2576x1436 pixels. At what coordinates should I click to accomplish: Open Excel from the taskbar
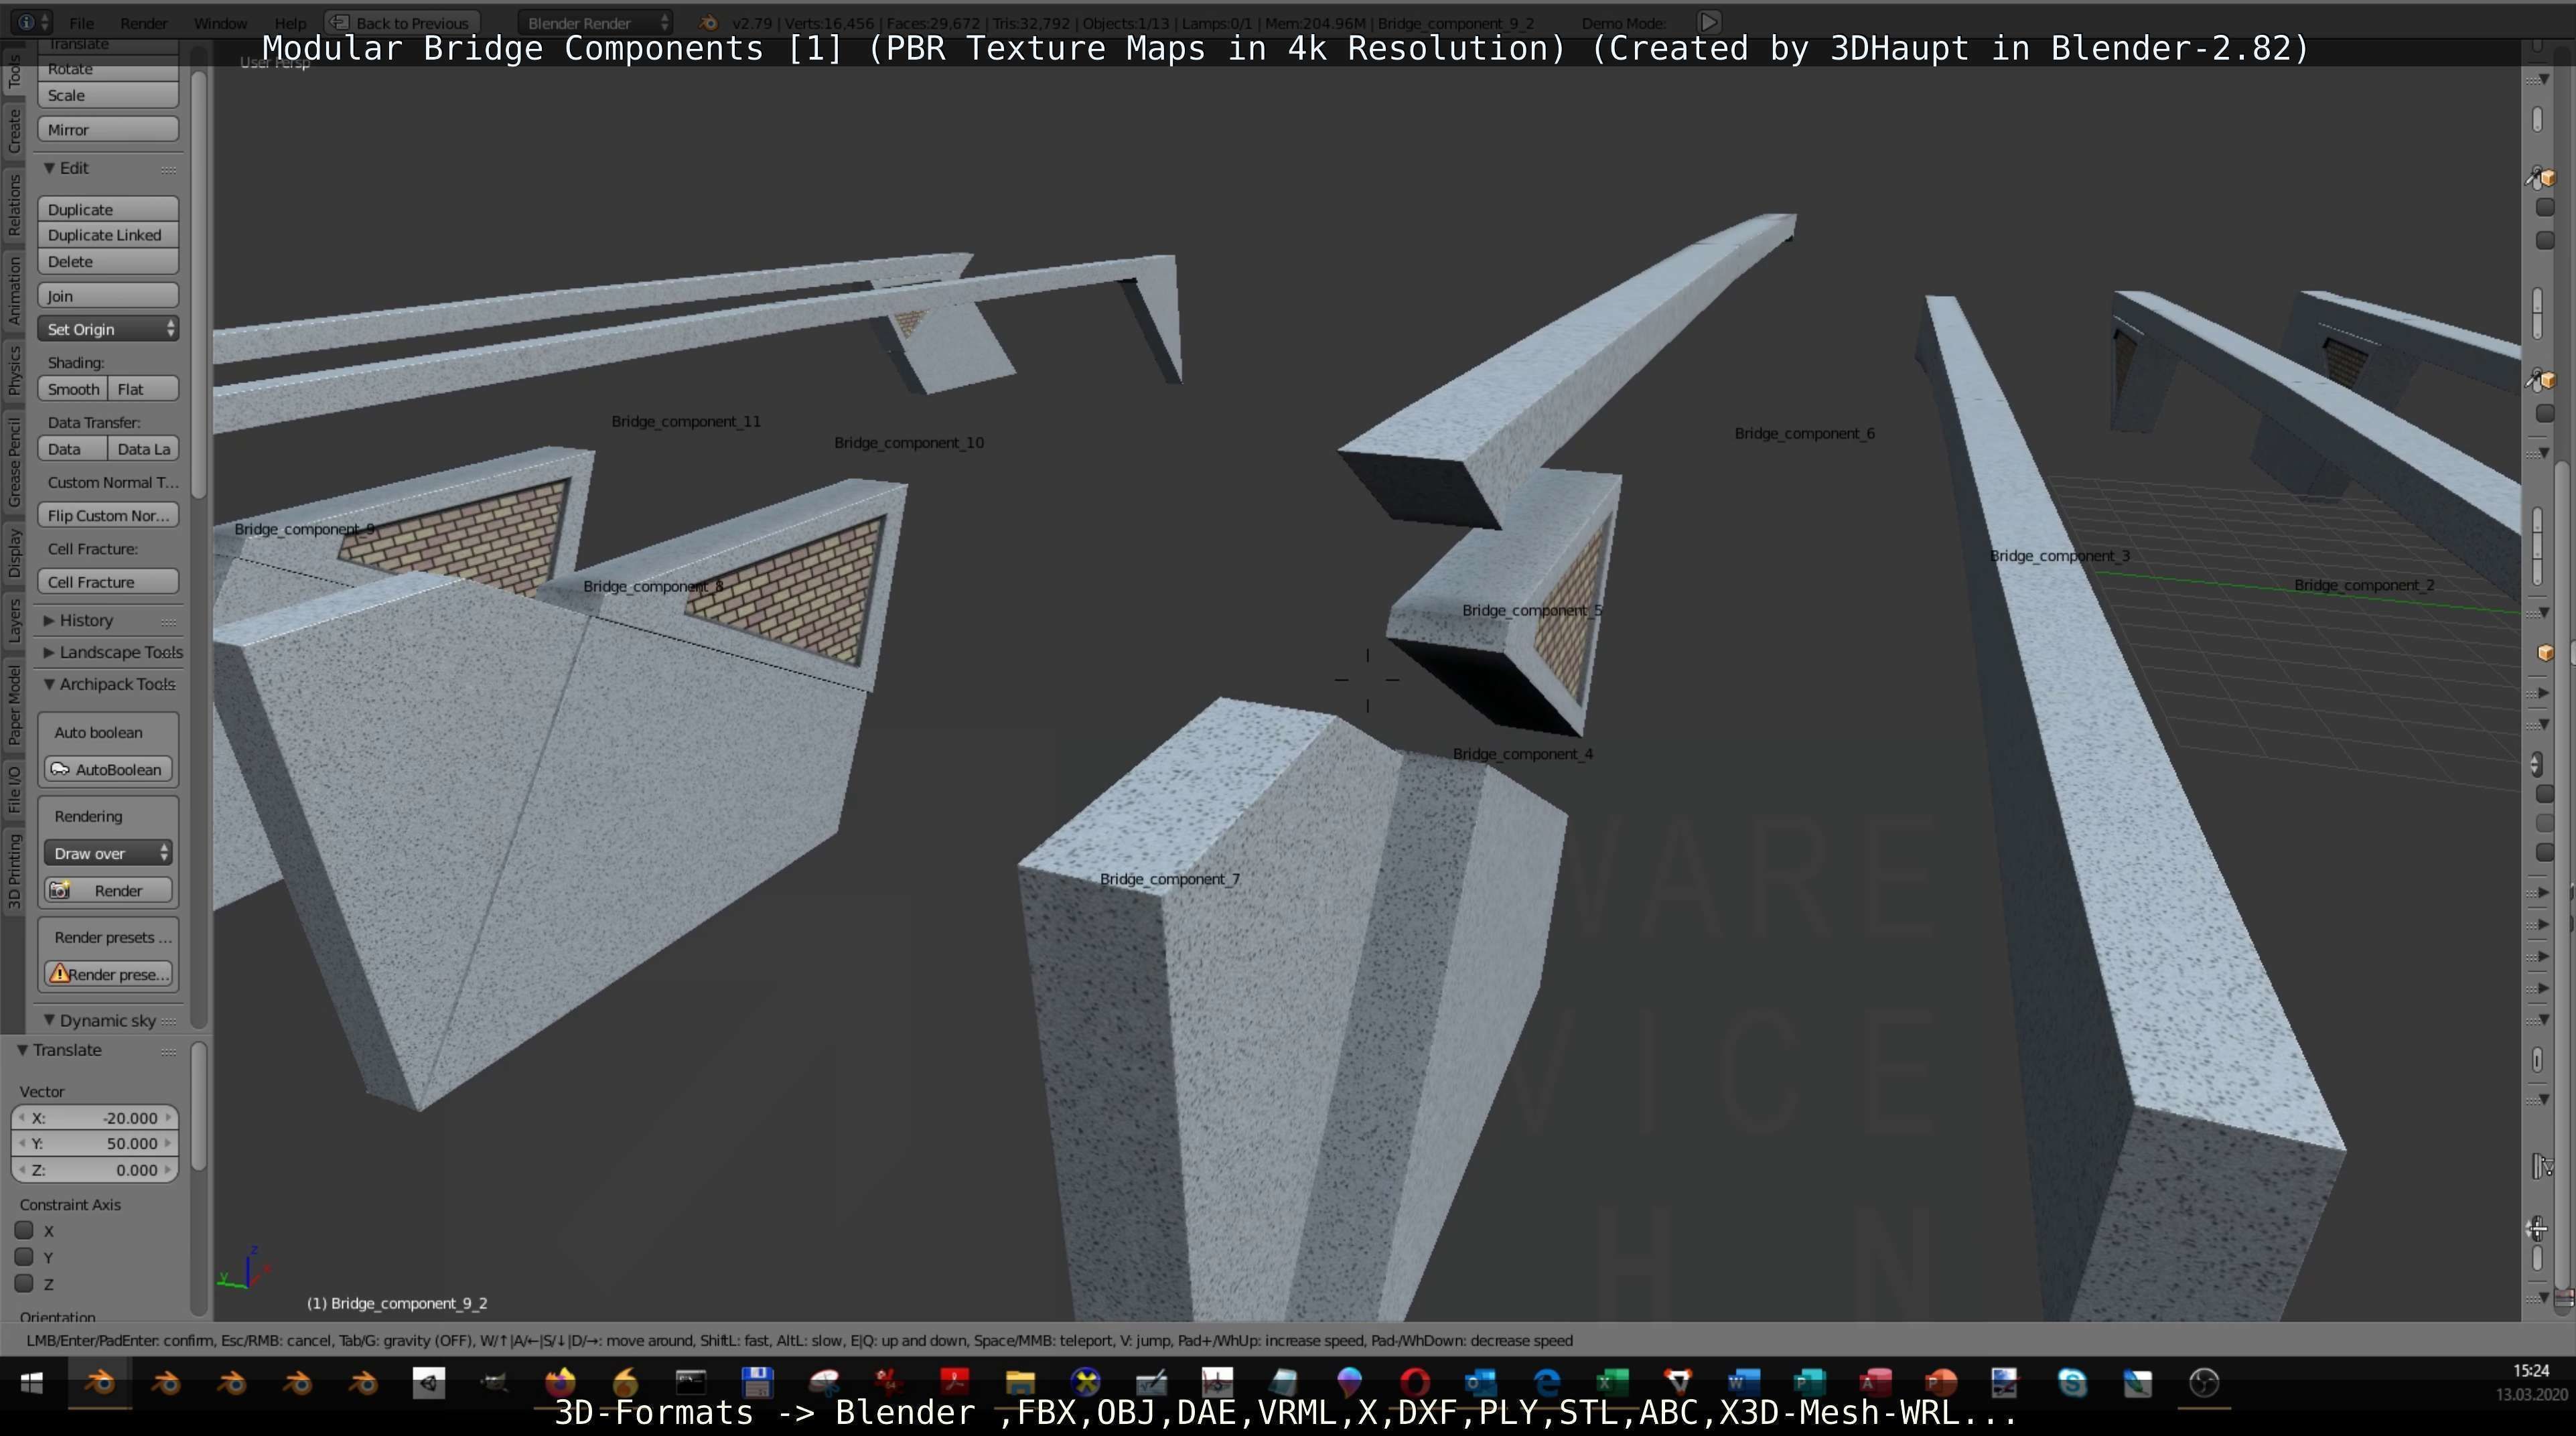tap(1612, 1383)
